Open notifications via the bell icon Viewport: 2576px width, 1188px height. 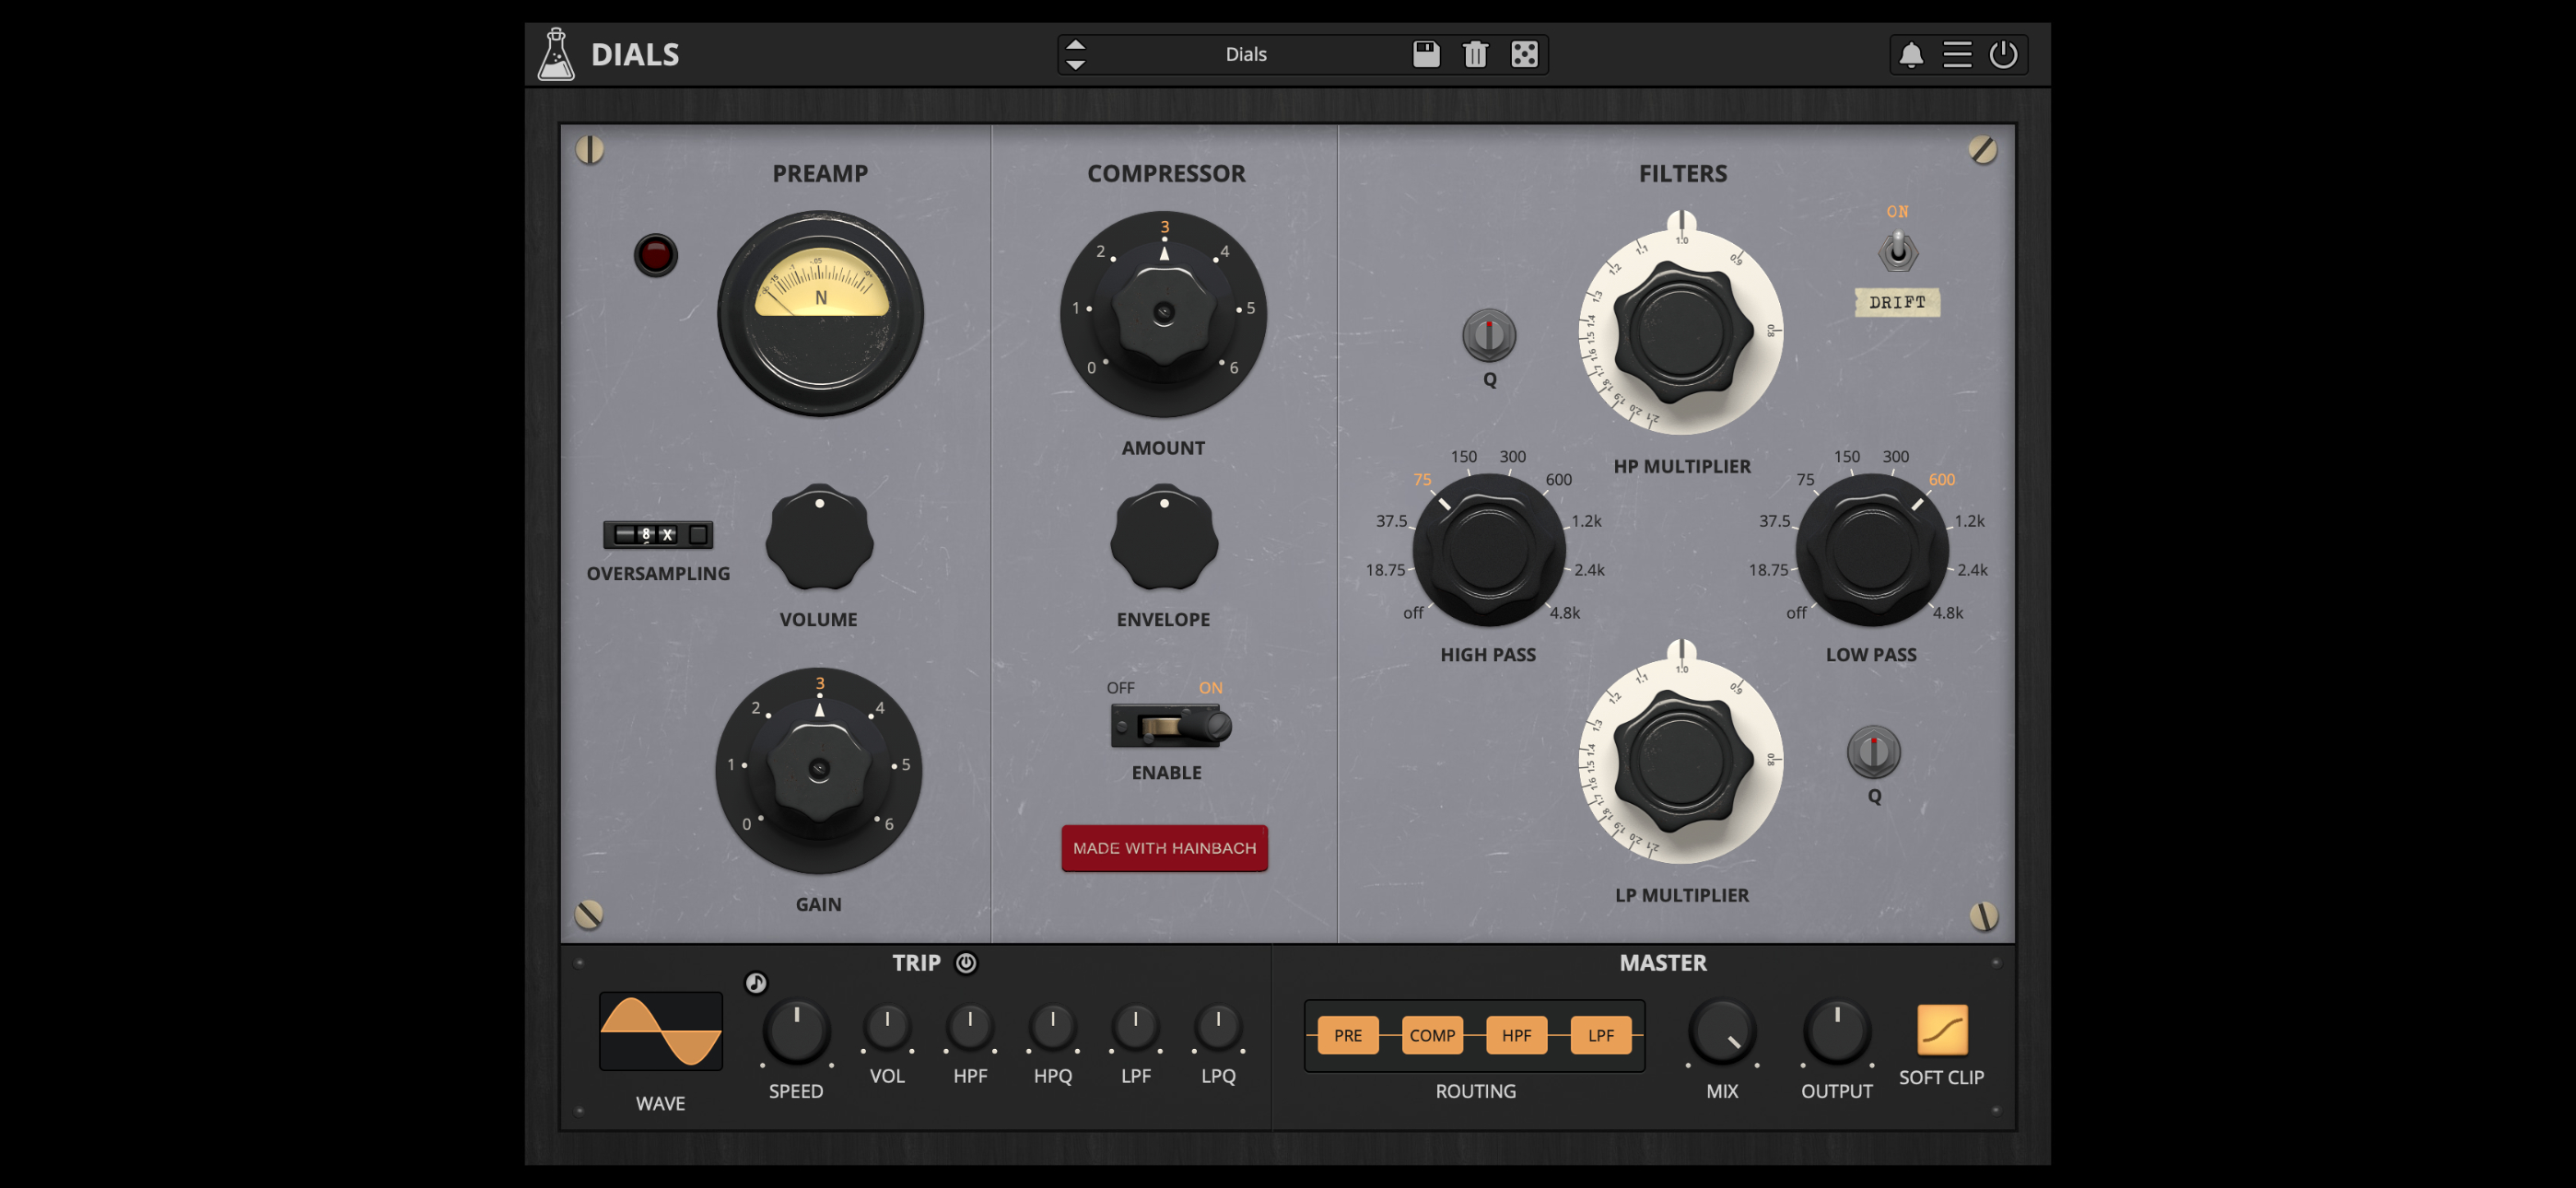[x=1912, y=54]
